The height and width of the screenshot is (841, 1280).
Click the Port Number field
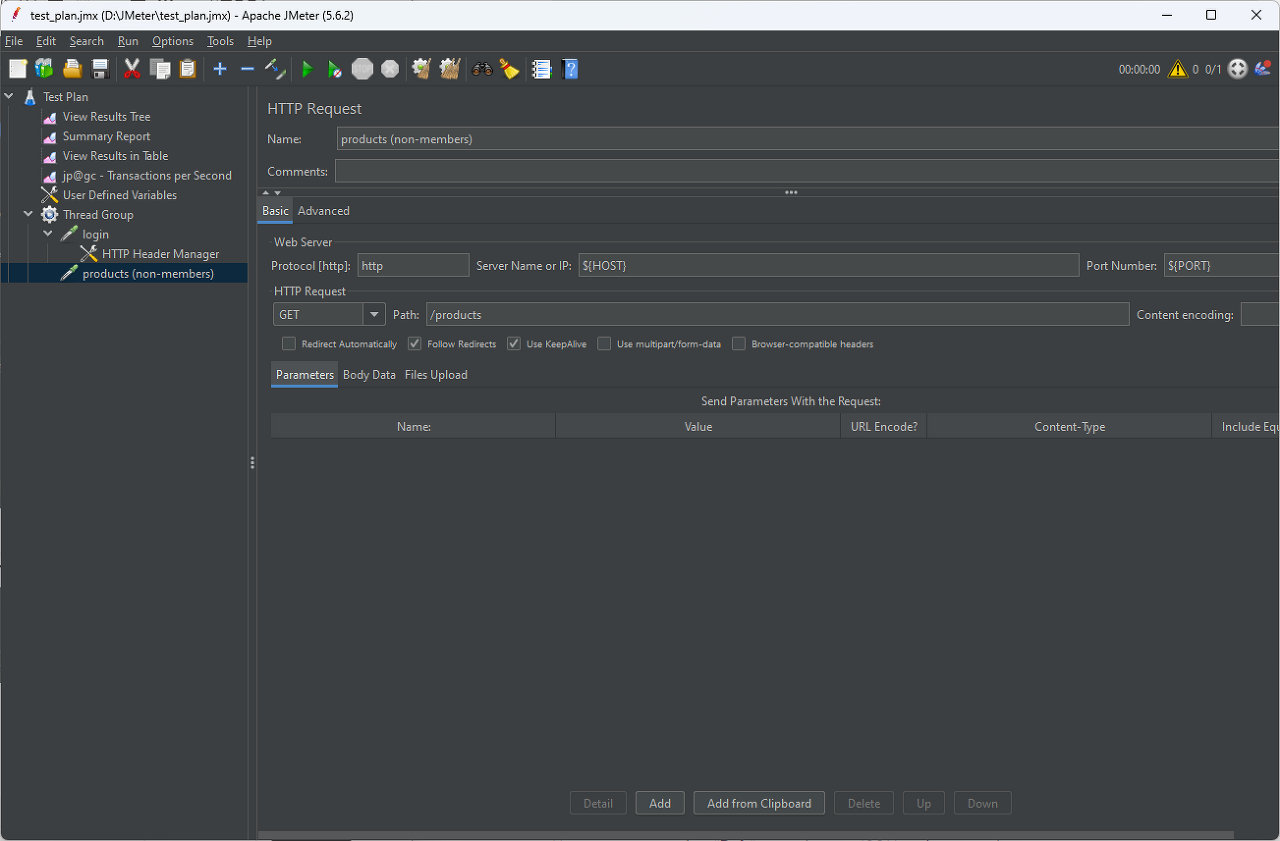1222,266
